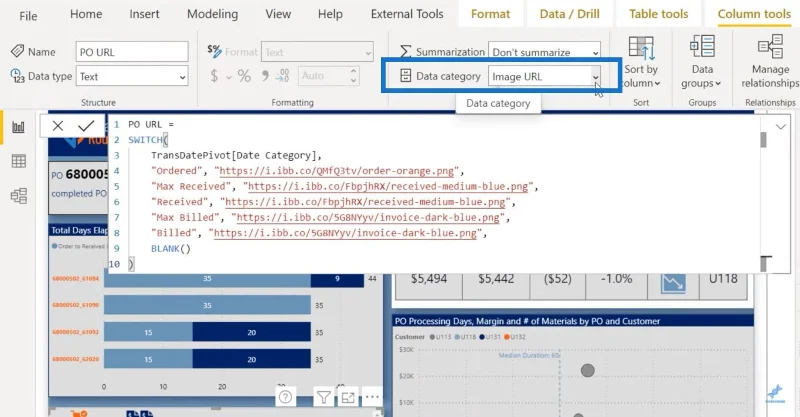This screenshot has width=800, height=417.
Task: Click BLANK() in the formula
Action: click(170, 249)
